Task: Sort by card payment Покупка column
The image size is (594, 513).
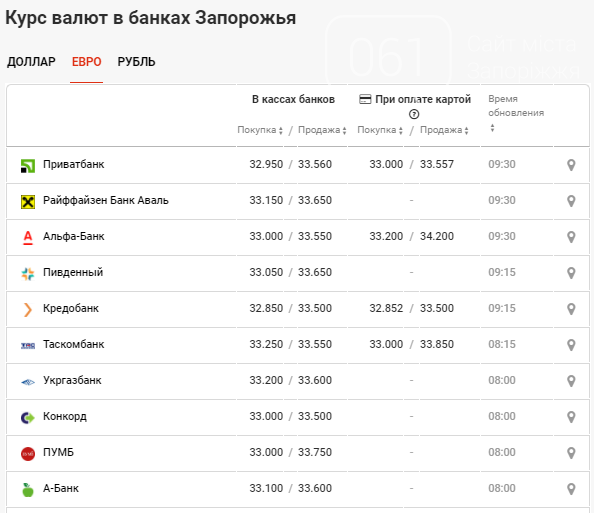Action: pyautogui.click(x=380, y=130)
